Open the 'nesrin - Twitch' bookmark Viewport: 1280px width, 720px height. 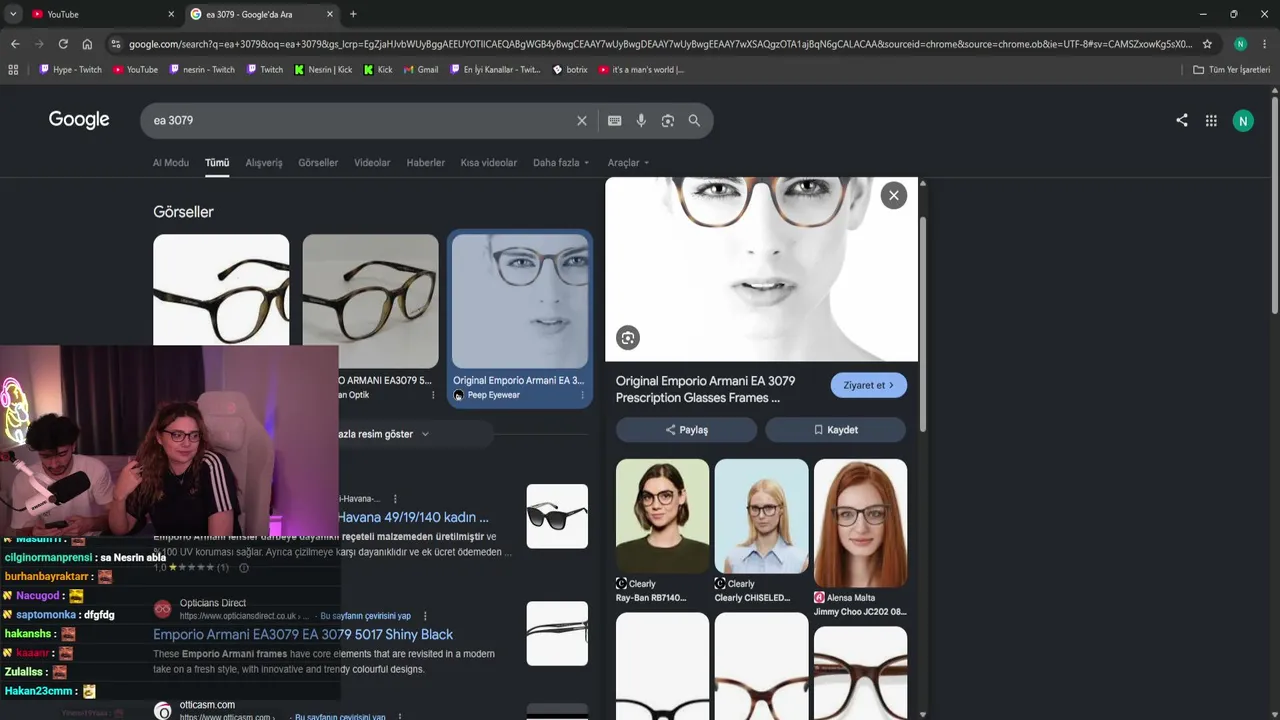tap(202, 70)
